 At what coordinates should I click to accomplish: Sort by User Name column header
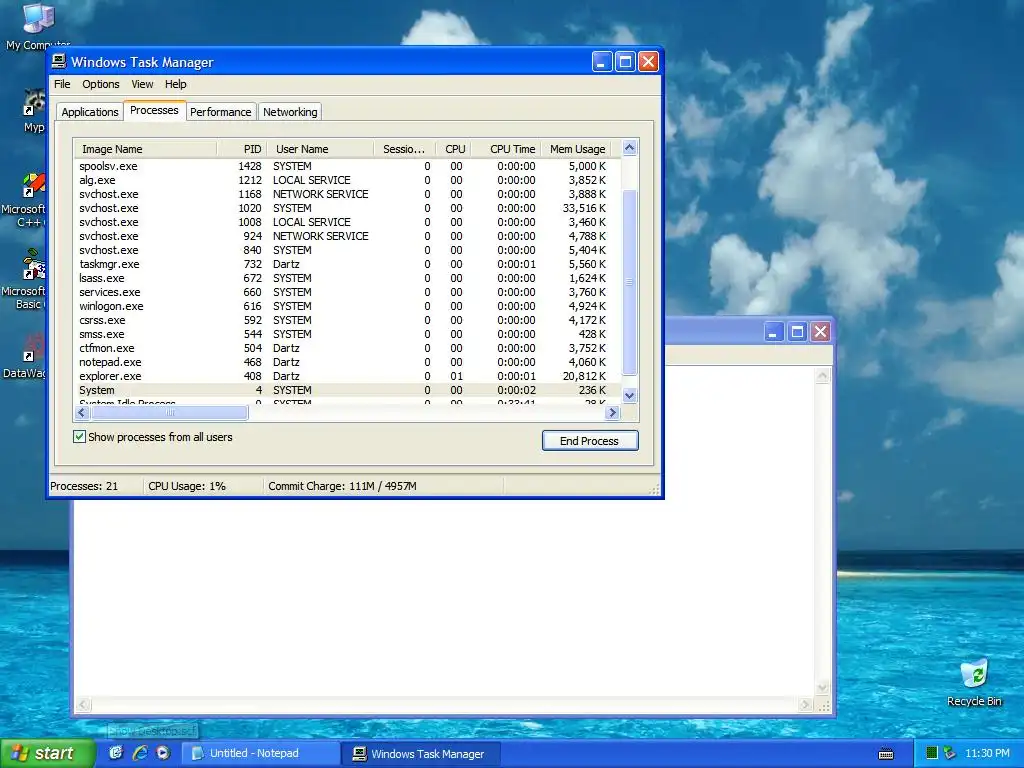coord(320,149)
